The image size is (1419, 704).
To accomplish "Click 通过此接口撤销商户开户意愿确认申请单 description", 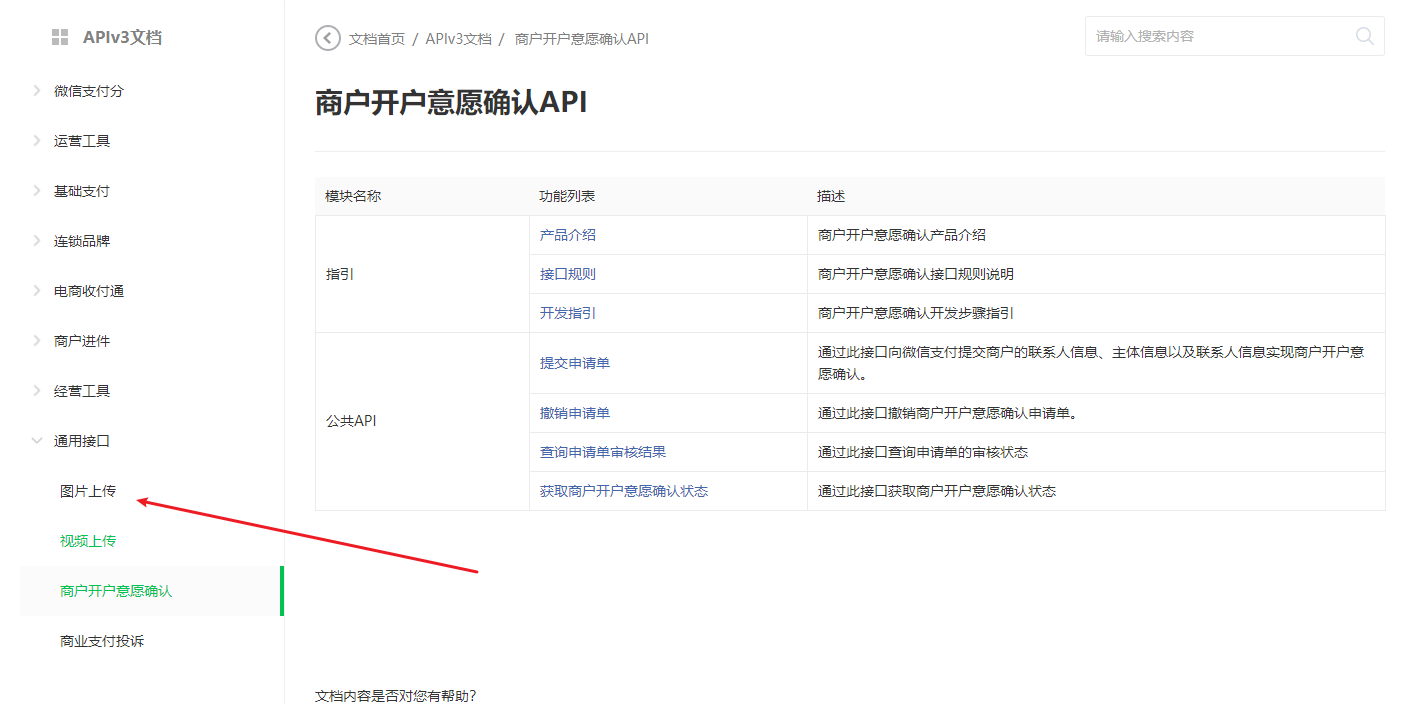I will pyautogui.click(x=947, y=413).
